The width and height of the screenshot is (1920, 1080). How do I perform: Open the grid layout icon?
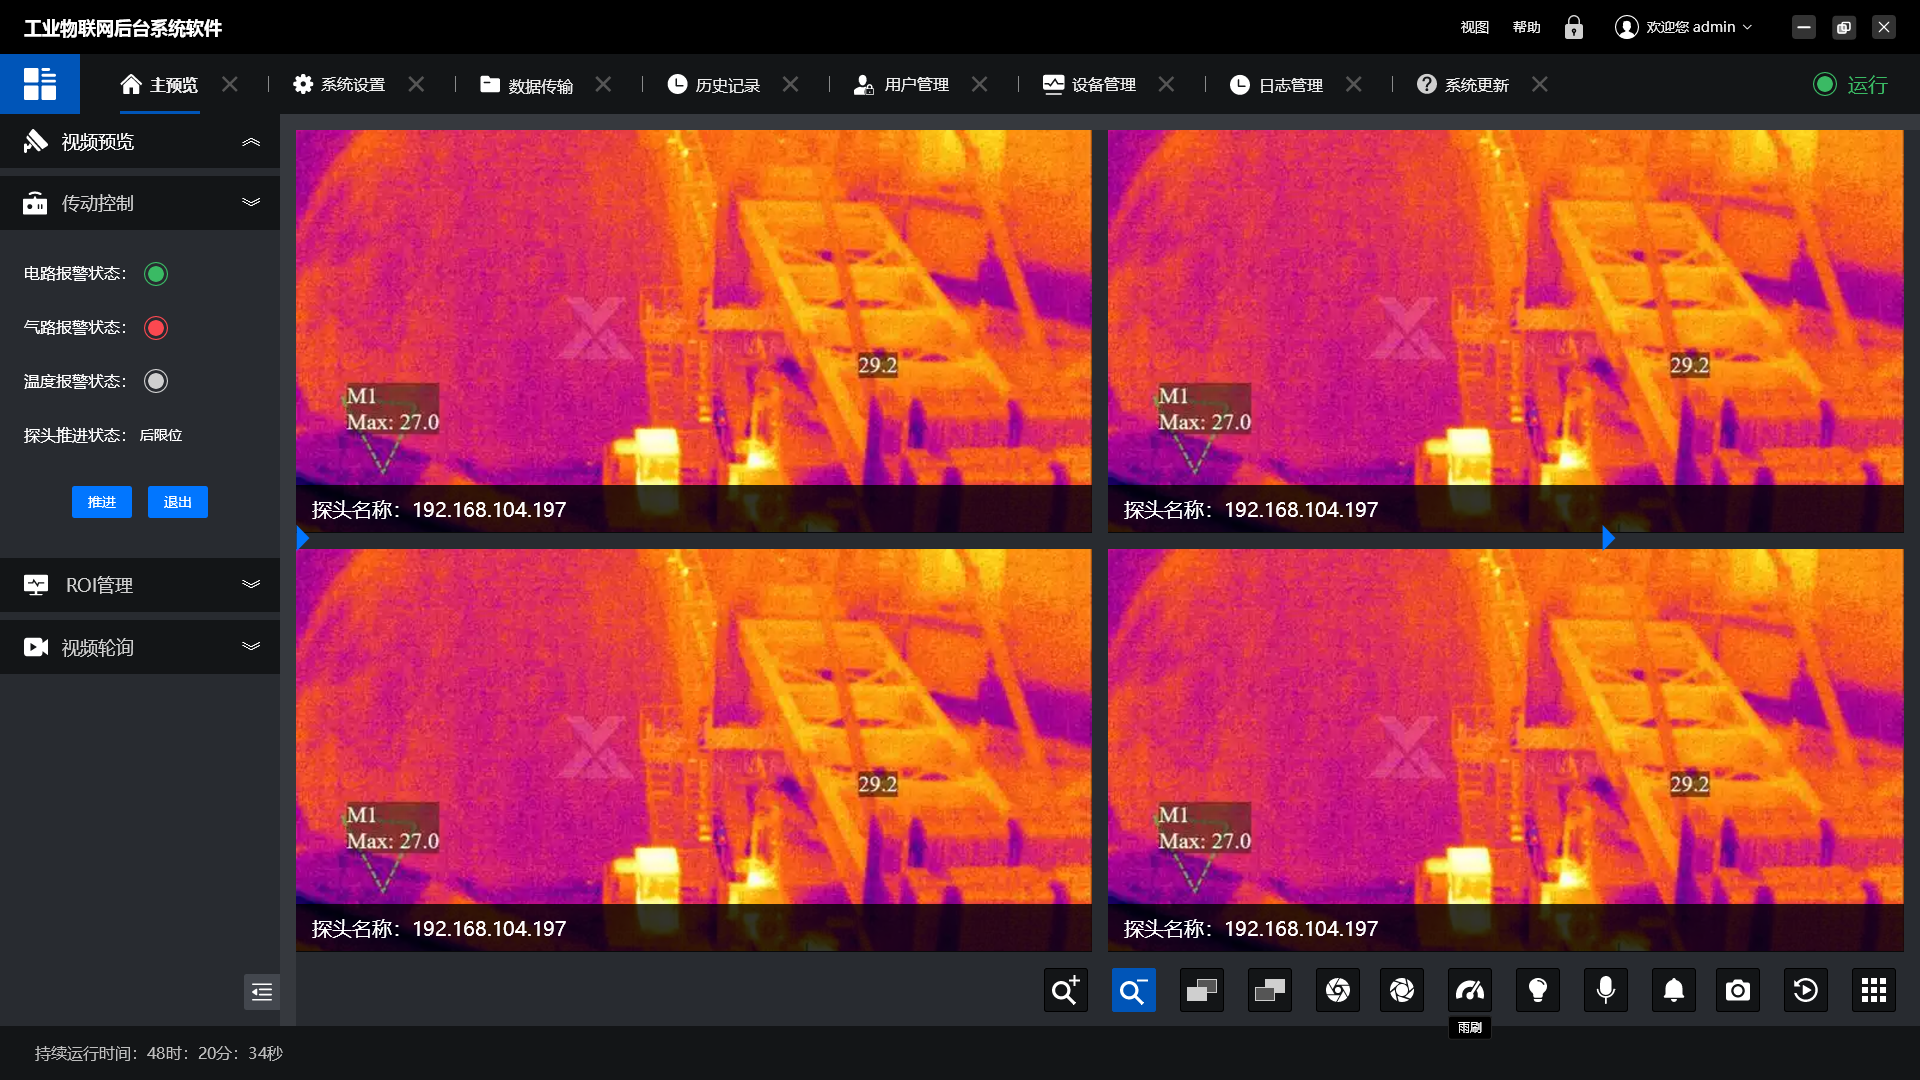click(x=1873, y=990)
